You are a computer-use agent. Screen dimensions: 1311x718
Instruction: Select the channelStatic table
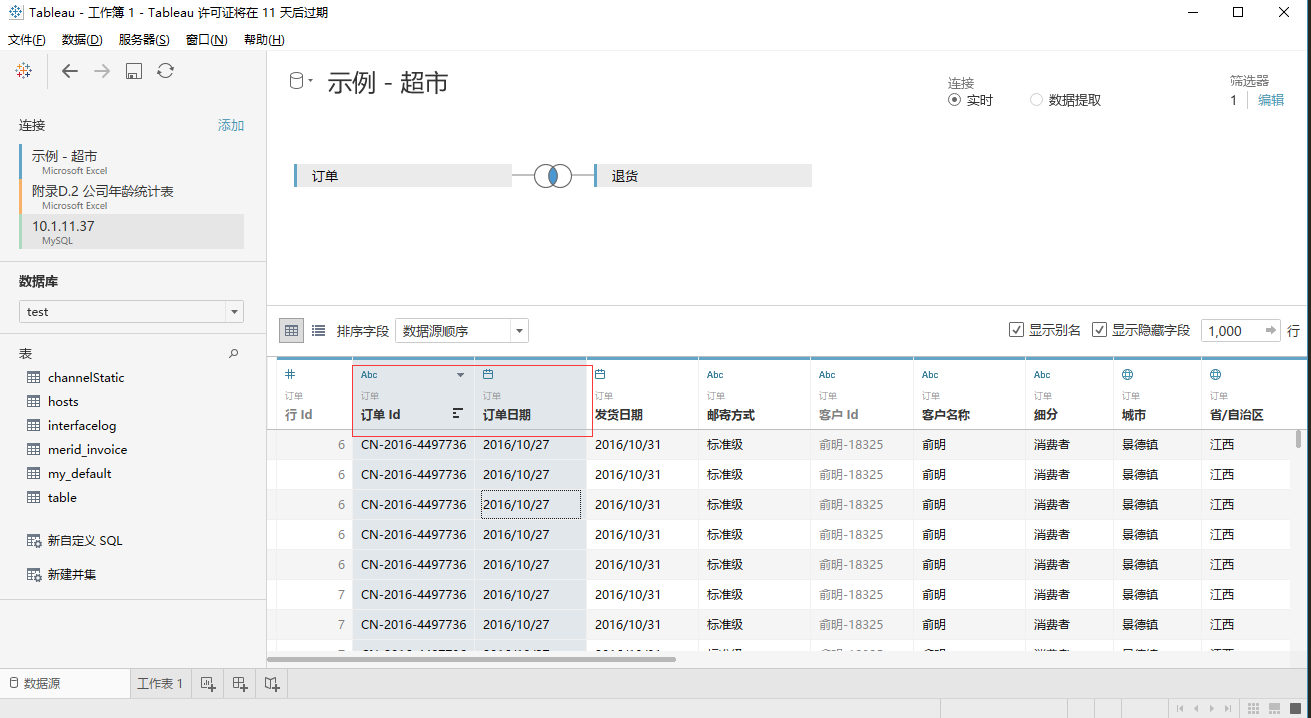click(x=86, y=377)
